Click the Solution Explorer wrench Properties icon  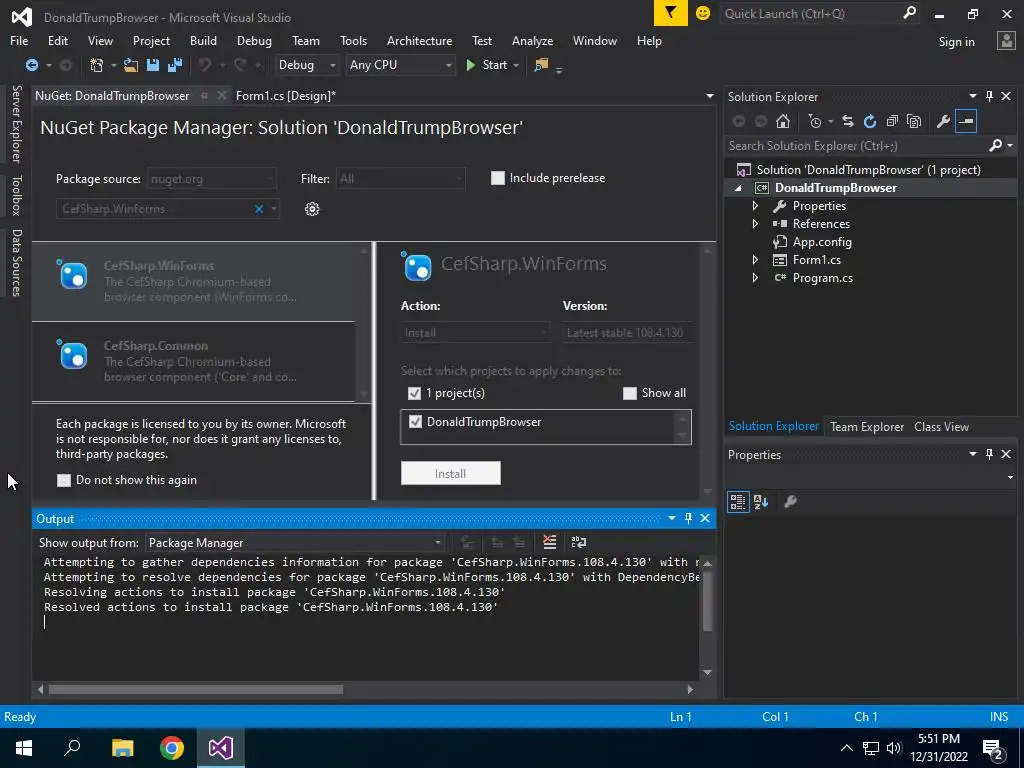943,121
